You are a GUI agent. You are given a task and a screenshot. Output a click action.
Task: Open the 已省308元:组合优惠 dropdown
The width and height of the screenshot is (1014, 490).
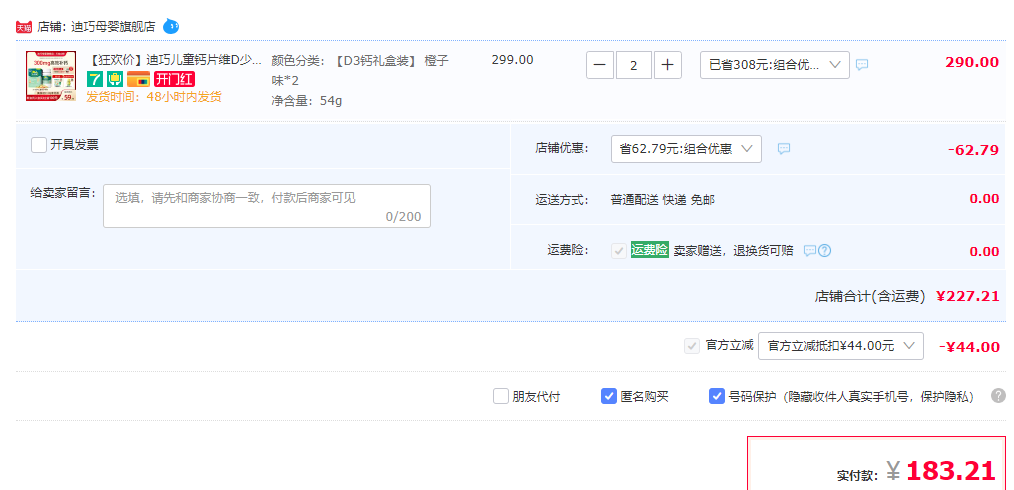click(x=775, y=65)
